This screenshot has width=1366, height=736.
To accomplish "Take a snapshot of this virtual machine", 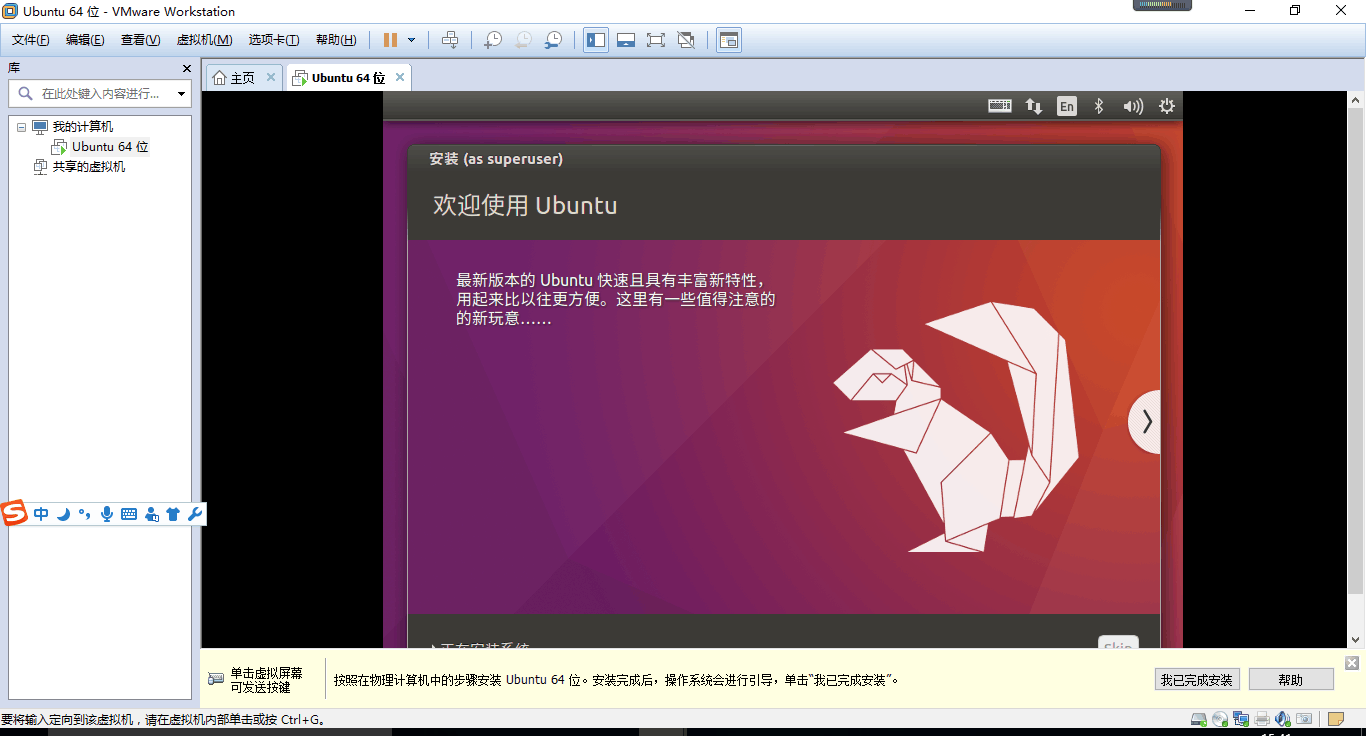I will (x=493, y=40).
